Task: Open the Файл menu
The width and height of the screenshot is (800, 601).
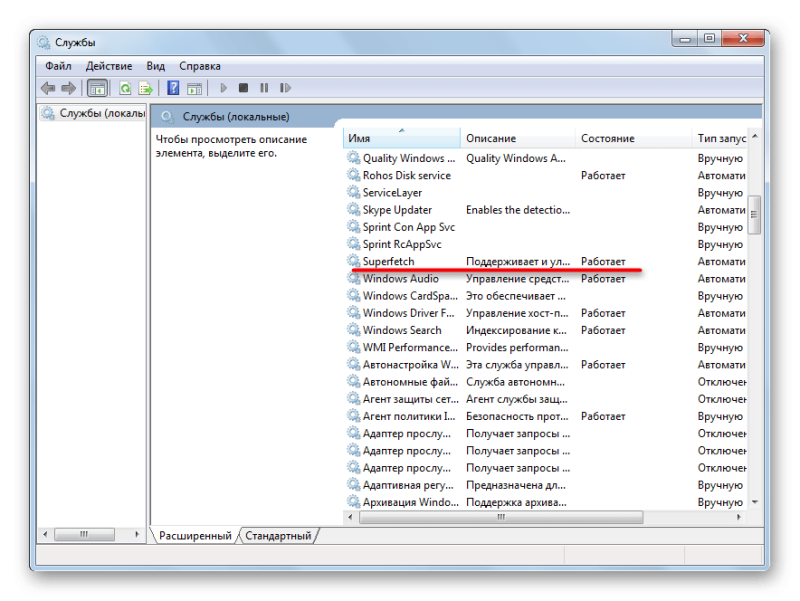Action: (58, 66)
